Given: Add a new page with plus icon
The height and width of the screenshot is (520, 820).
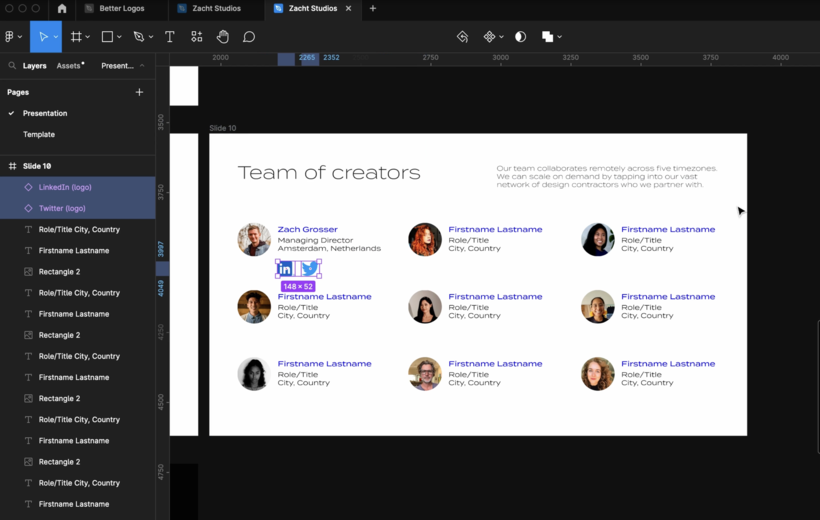Looking at the screenshot, I should point(139,92).
